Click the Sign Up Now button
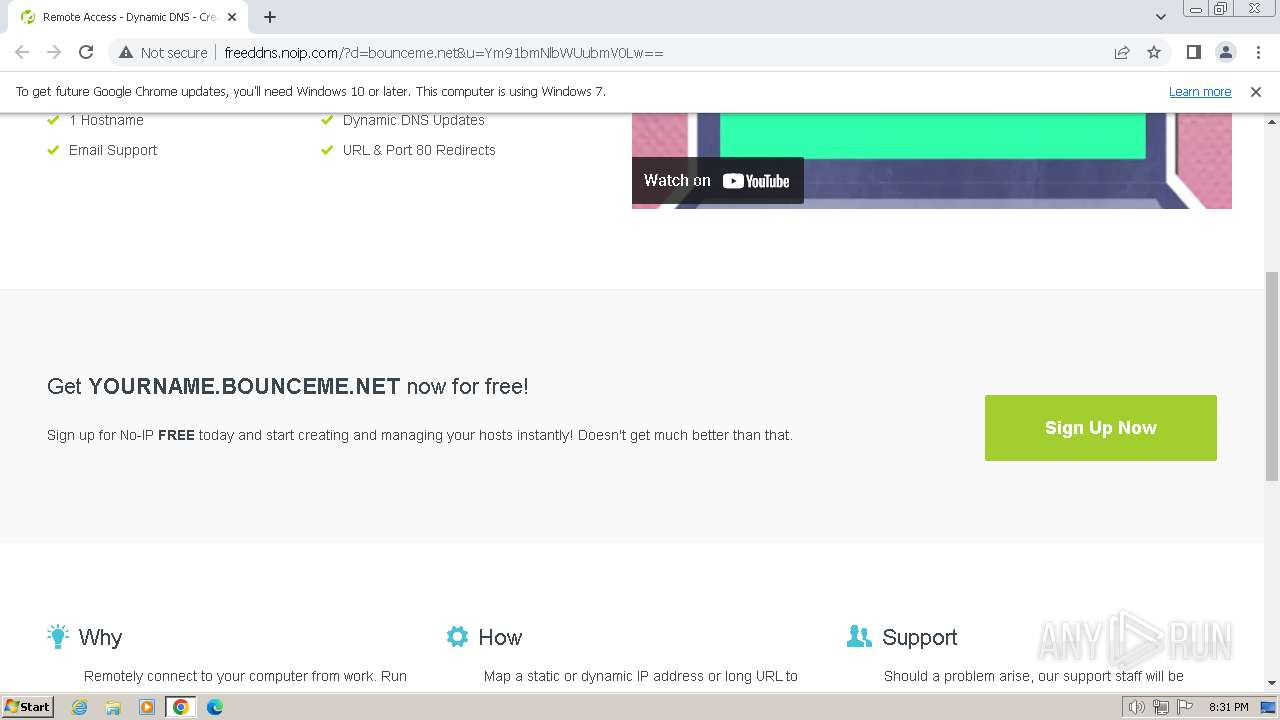The width and height of the screenshot is (1280, 720). (x=1101, y=428)
